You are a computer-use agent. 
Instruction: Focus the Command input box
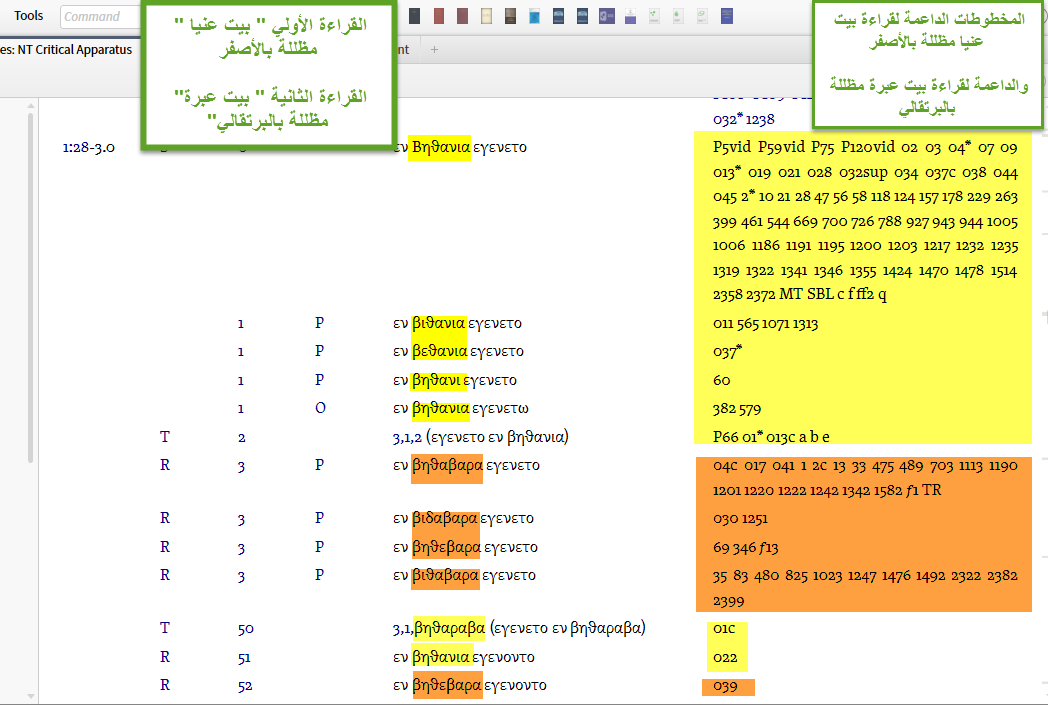[100, 17]
